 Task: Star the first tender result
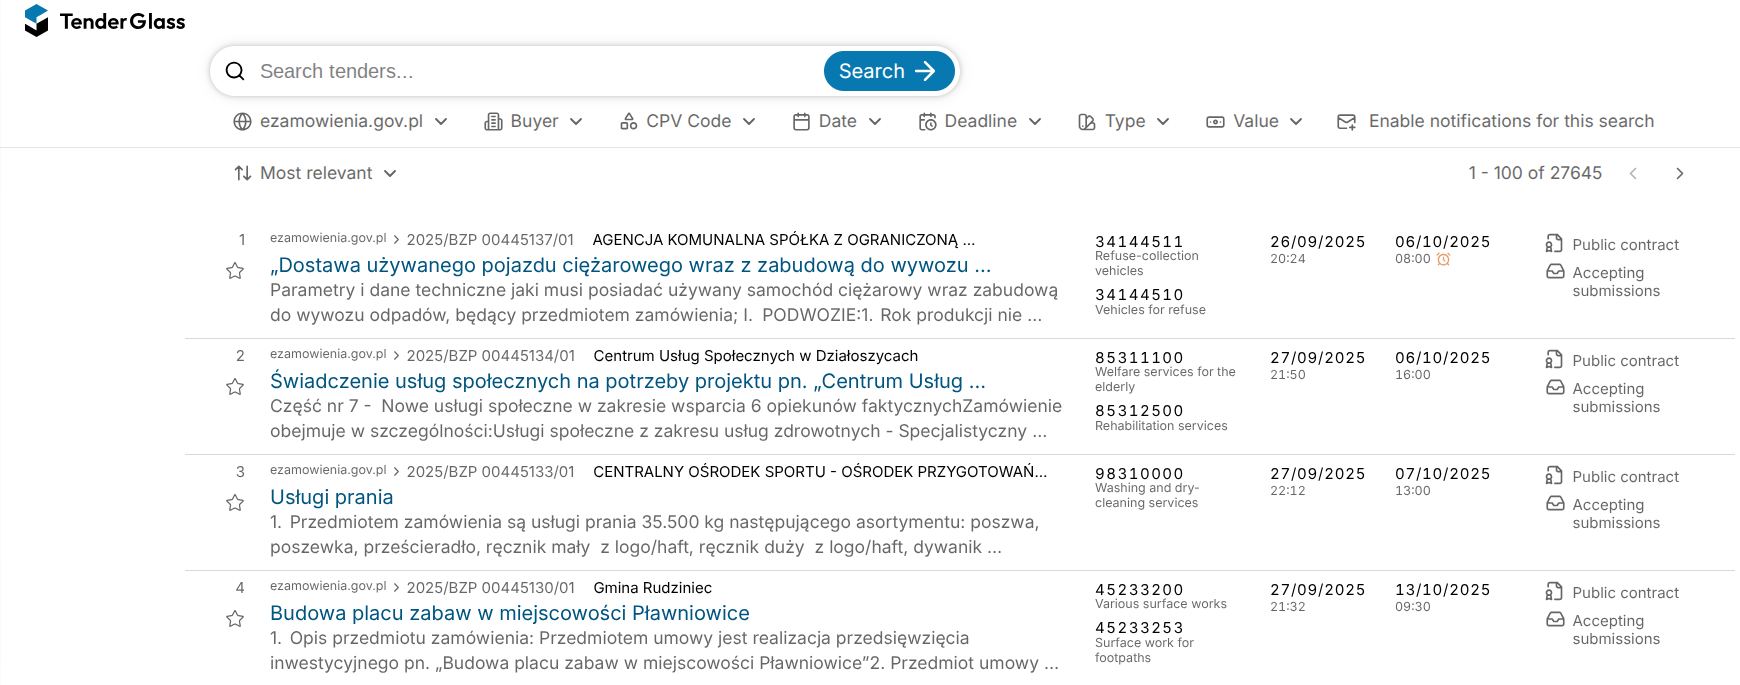(x=235, y=271)
